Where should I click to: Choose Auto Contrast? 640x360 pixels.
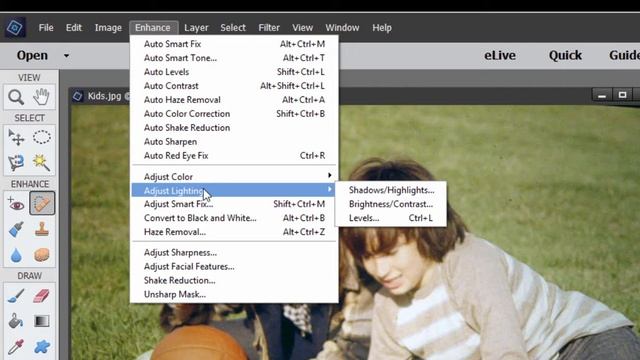point(234,86)
